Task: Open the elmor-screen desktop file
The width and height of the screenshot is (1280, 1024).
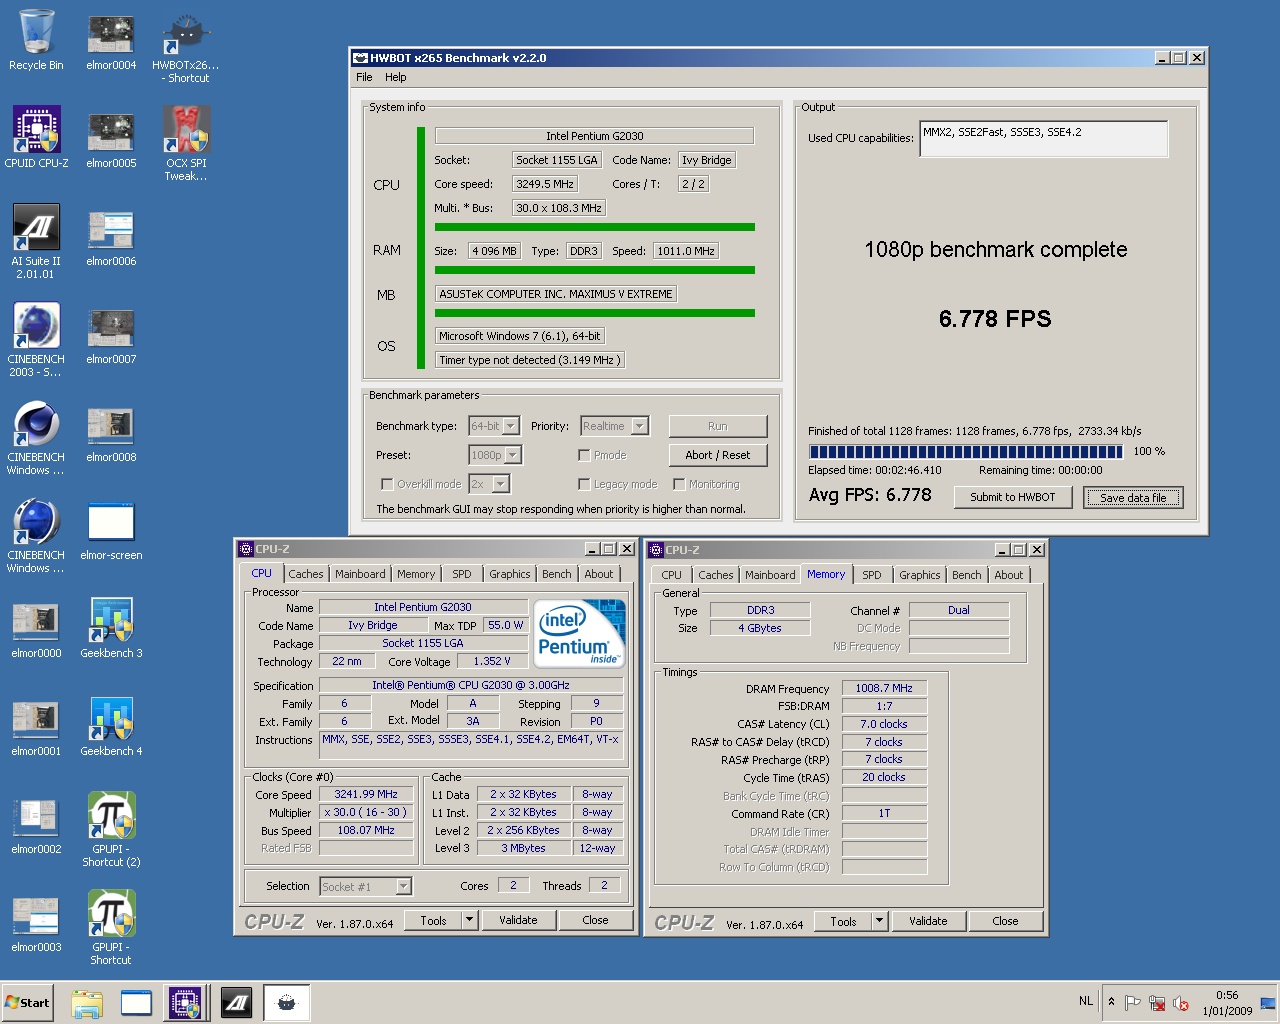Action: [111, 532]
